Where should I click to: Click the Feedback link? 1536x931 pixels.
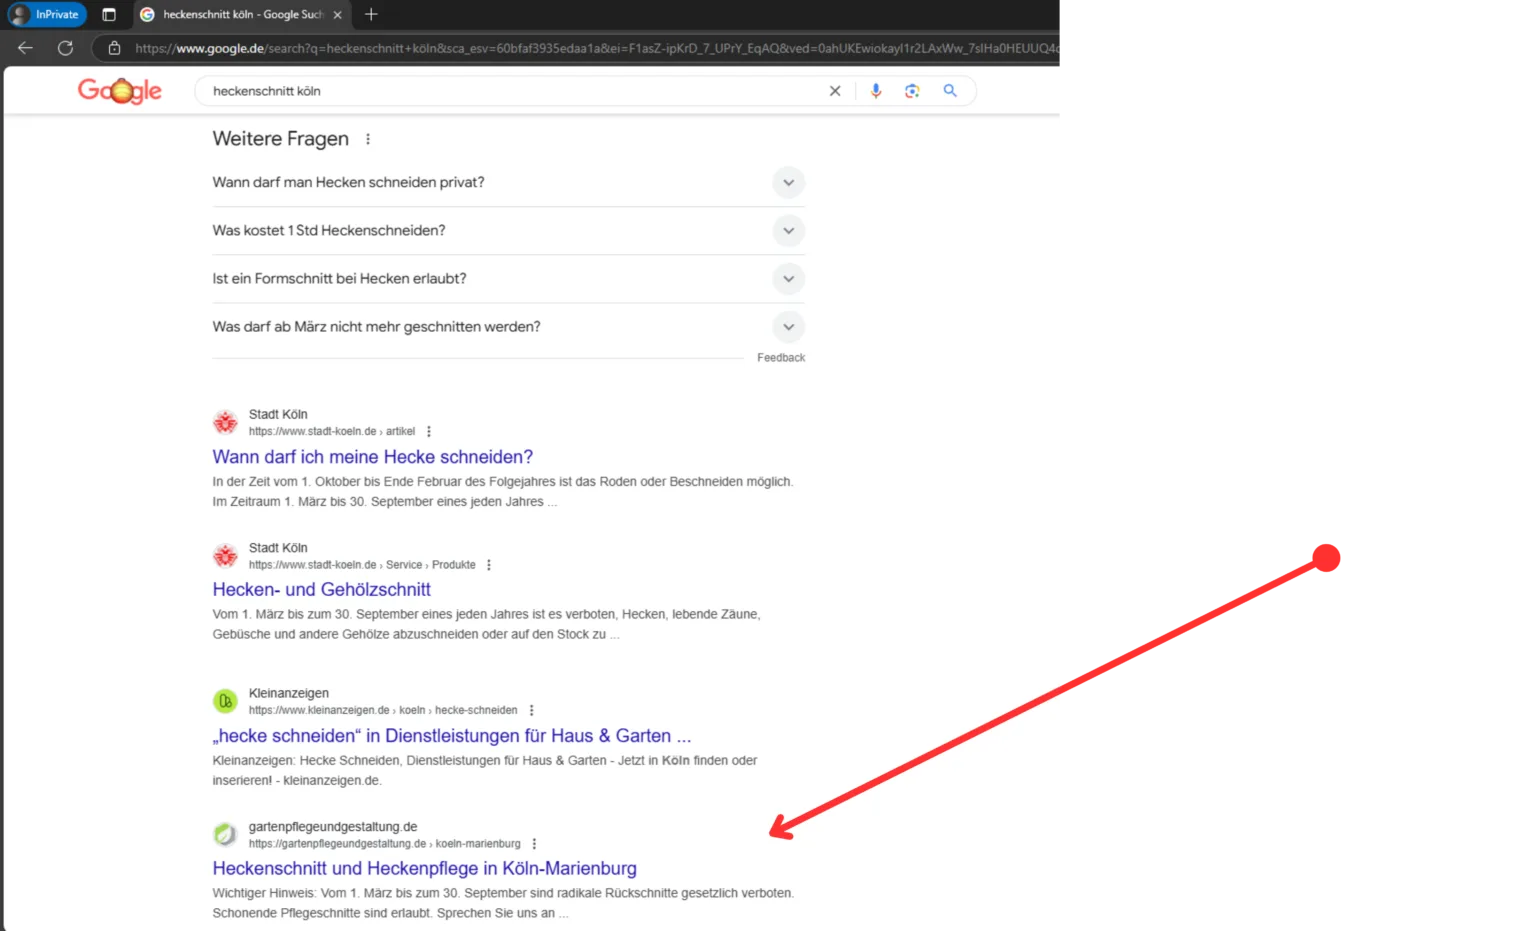pos(781,358)
